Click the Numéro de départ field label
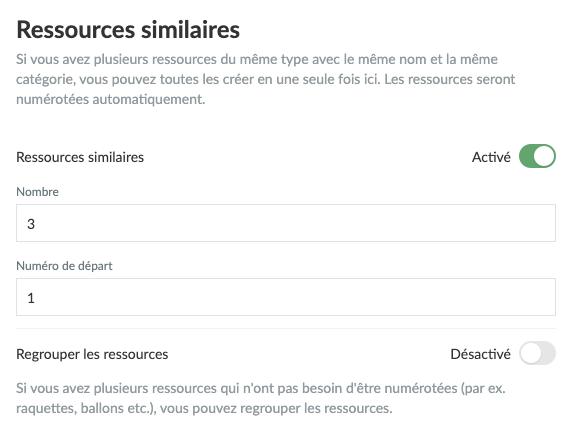The image size is (572, 434). click(64, 266)
